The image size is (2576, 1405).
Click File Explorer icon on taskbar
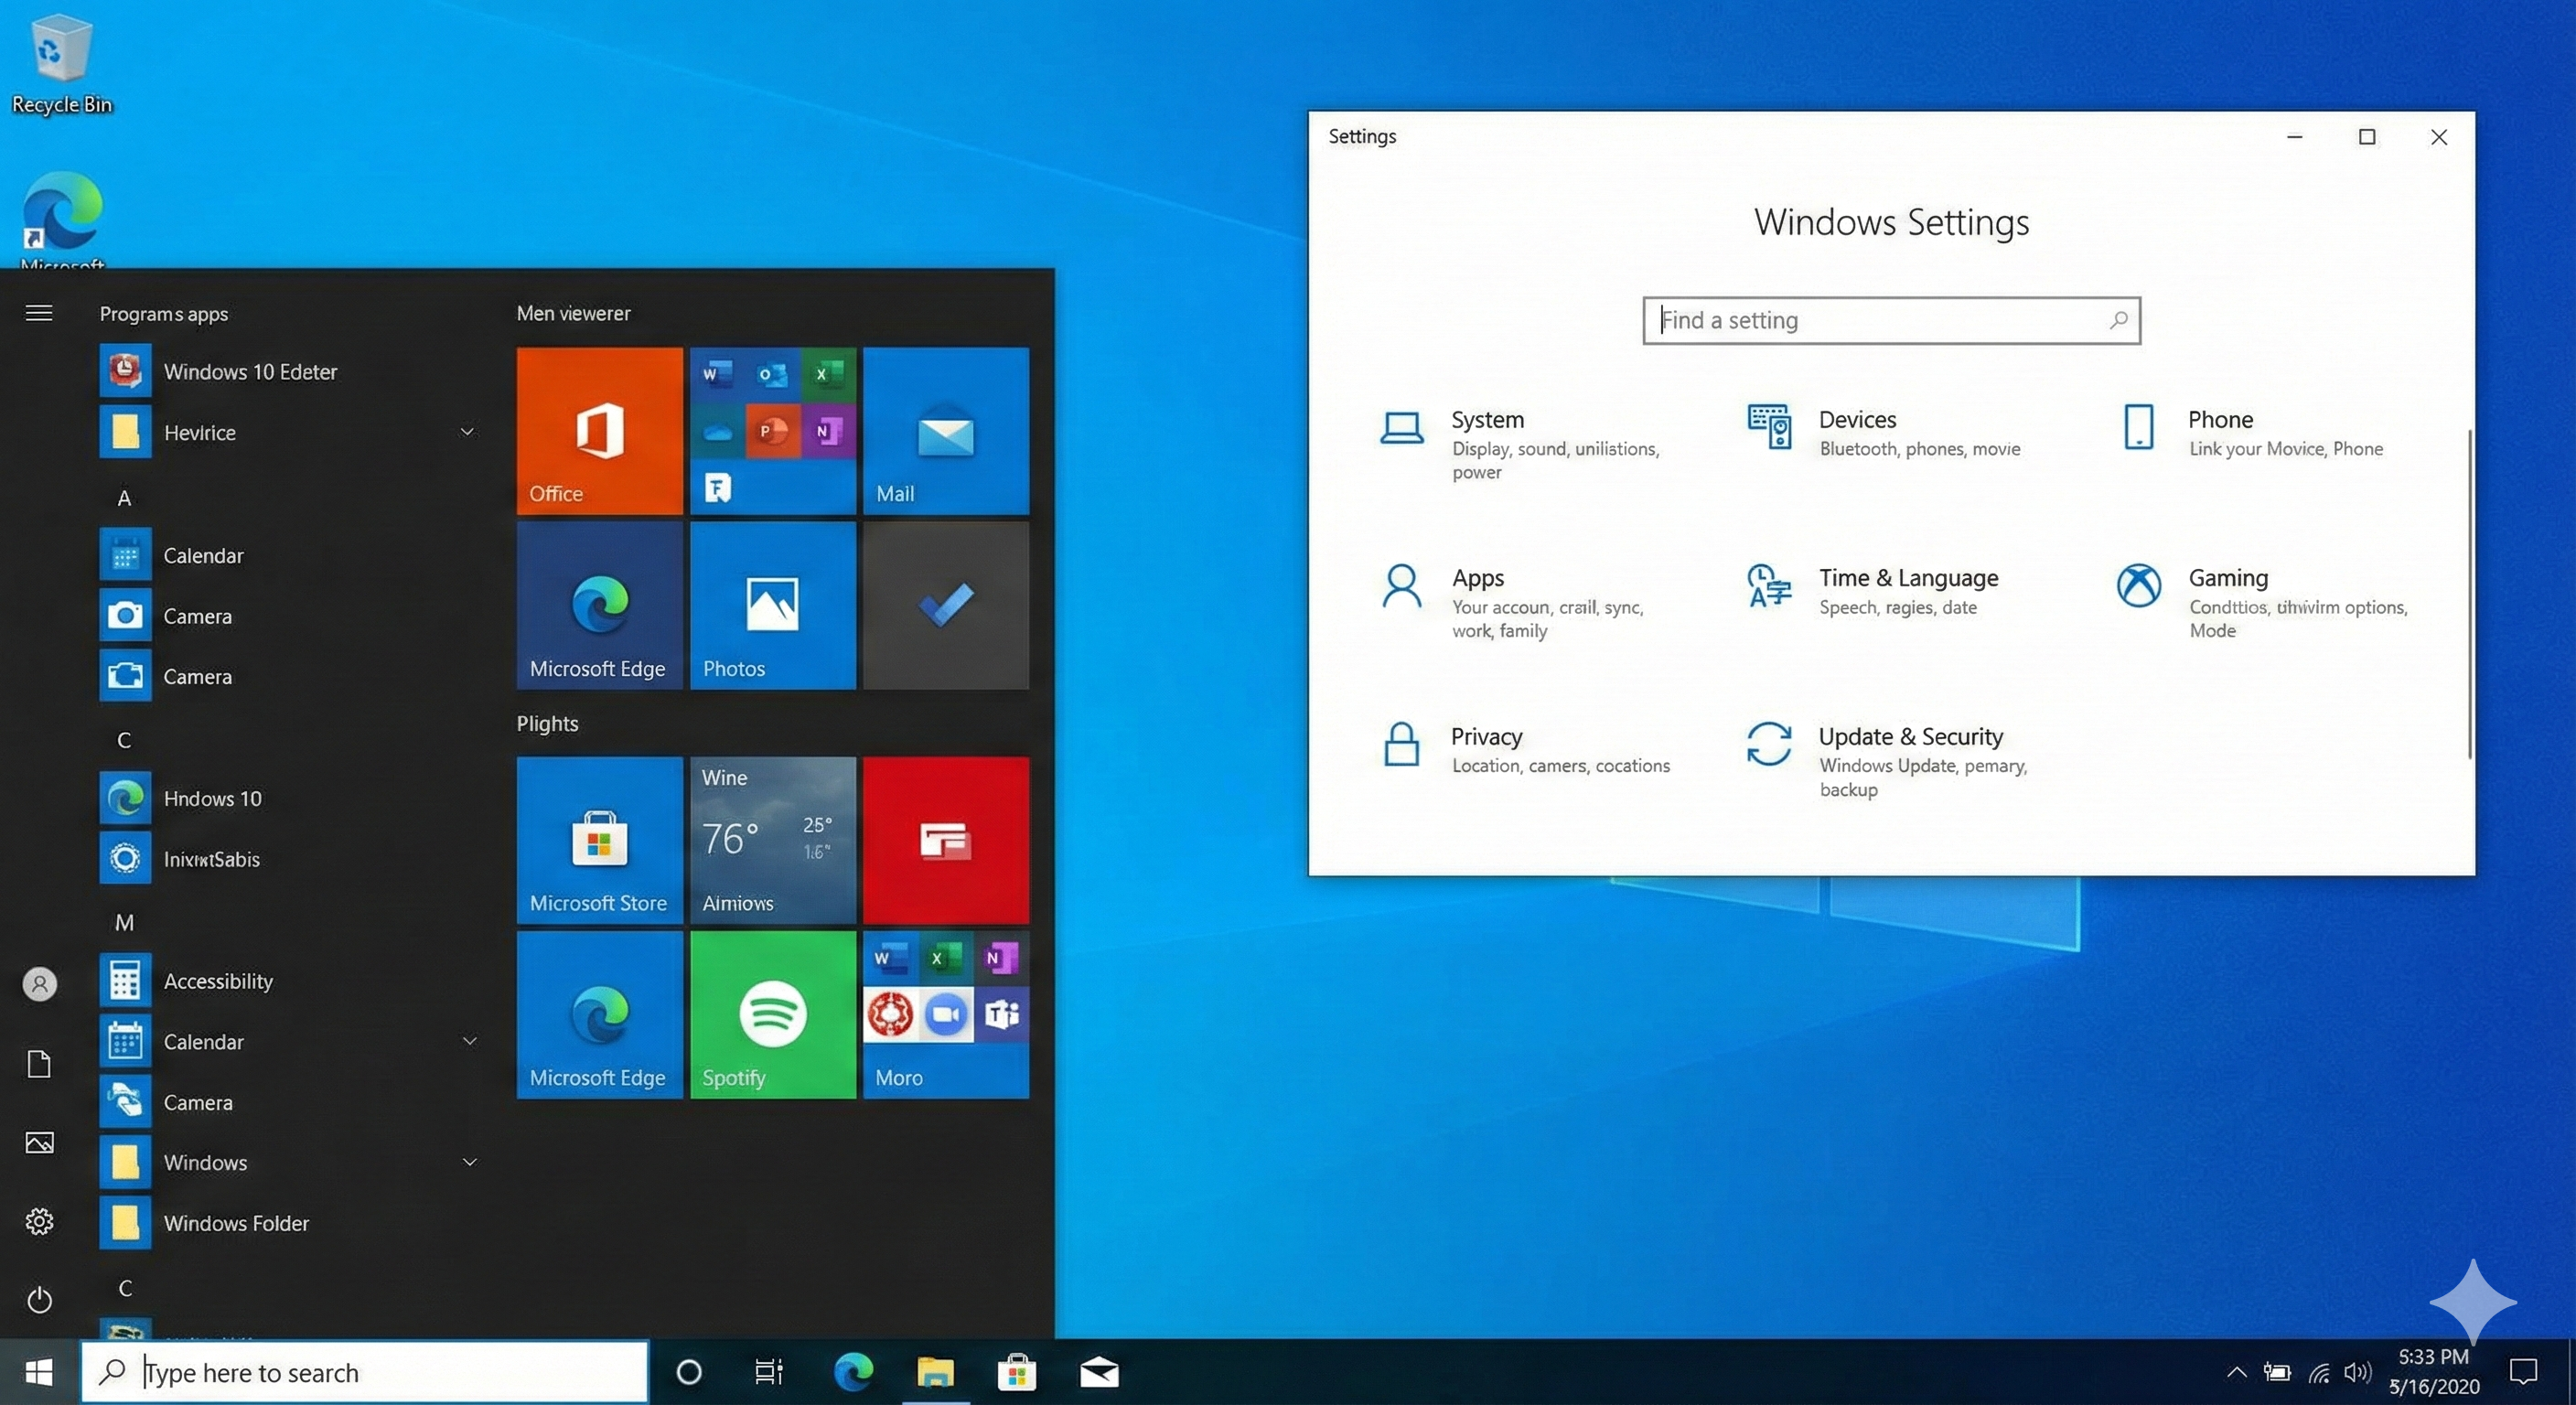[935, 1372]
